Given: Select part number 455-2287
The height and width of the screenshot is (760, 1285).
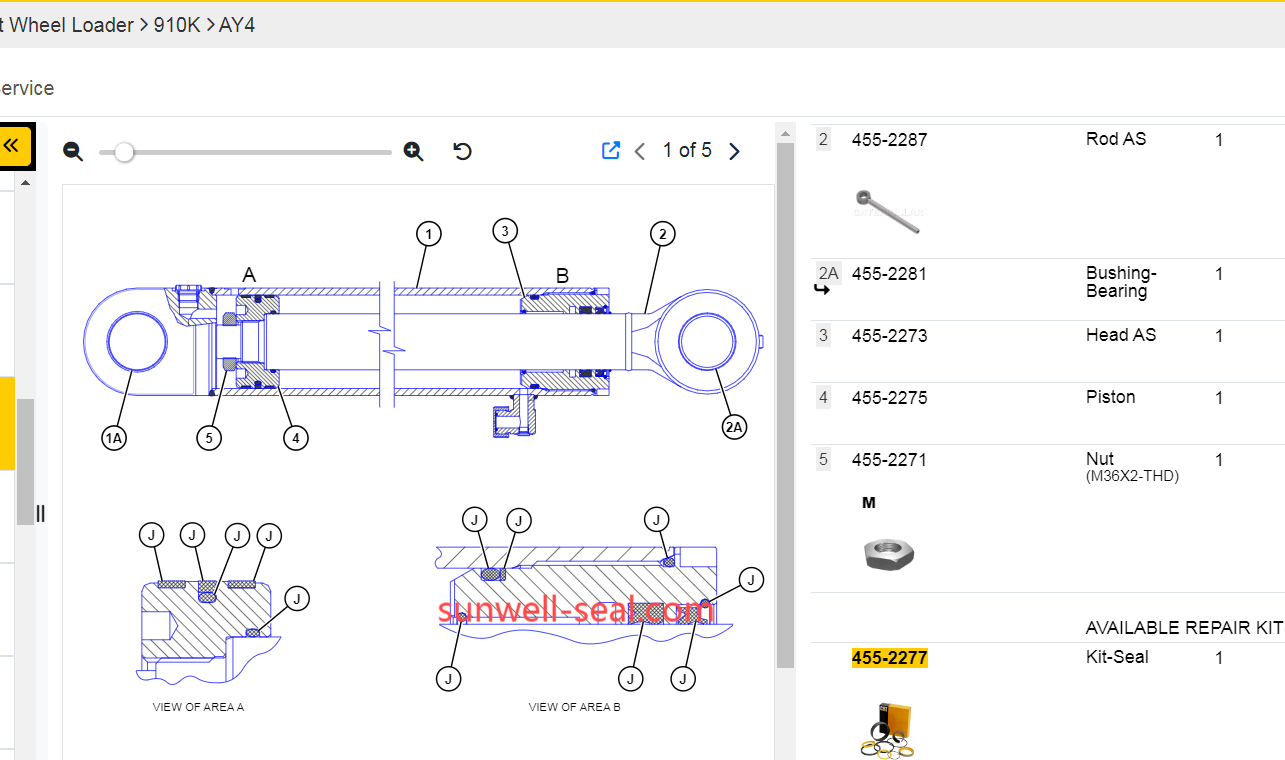Looking at the screenshot, I should 889,140.
